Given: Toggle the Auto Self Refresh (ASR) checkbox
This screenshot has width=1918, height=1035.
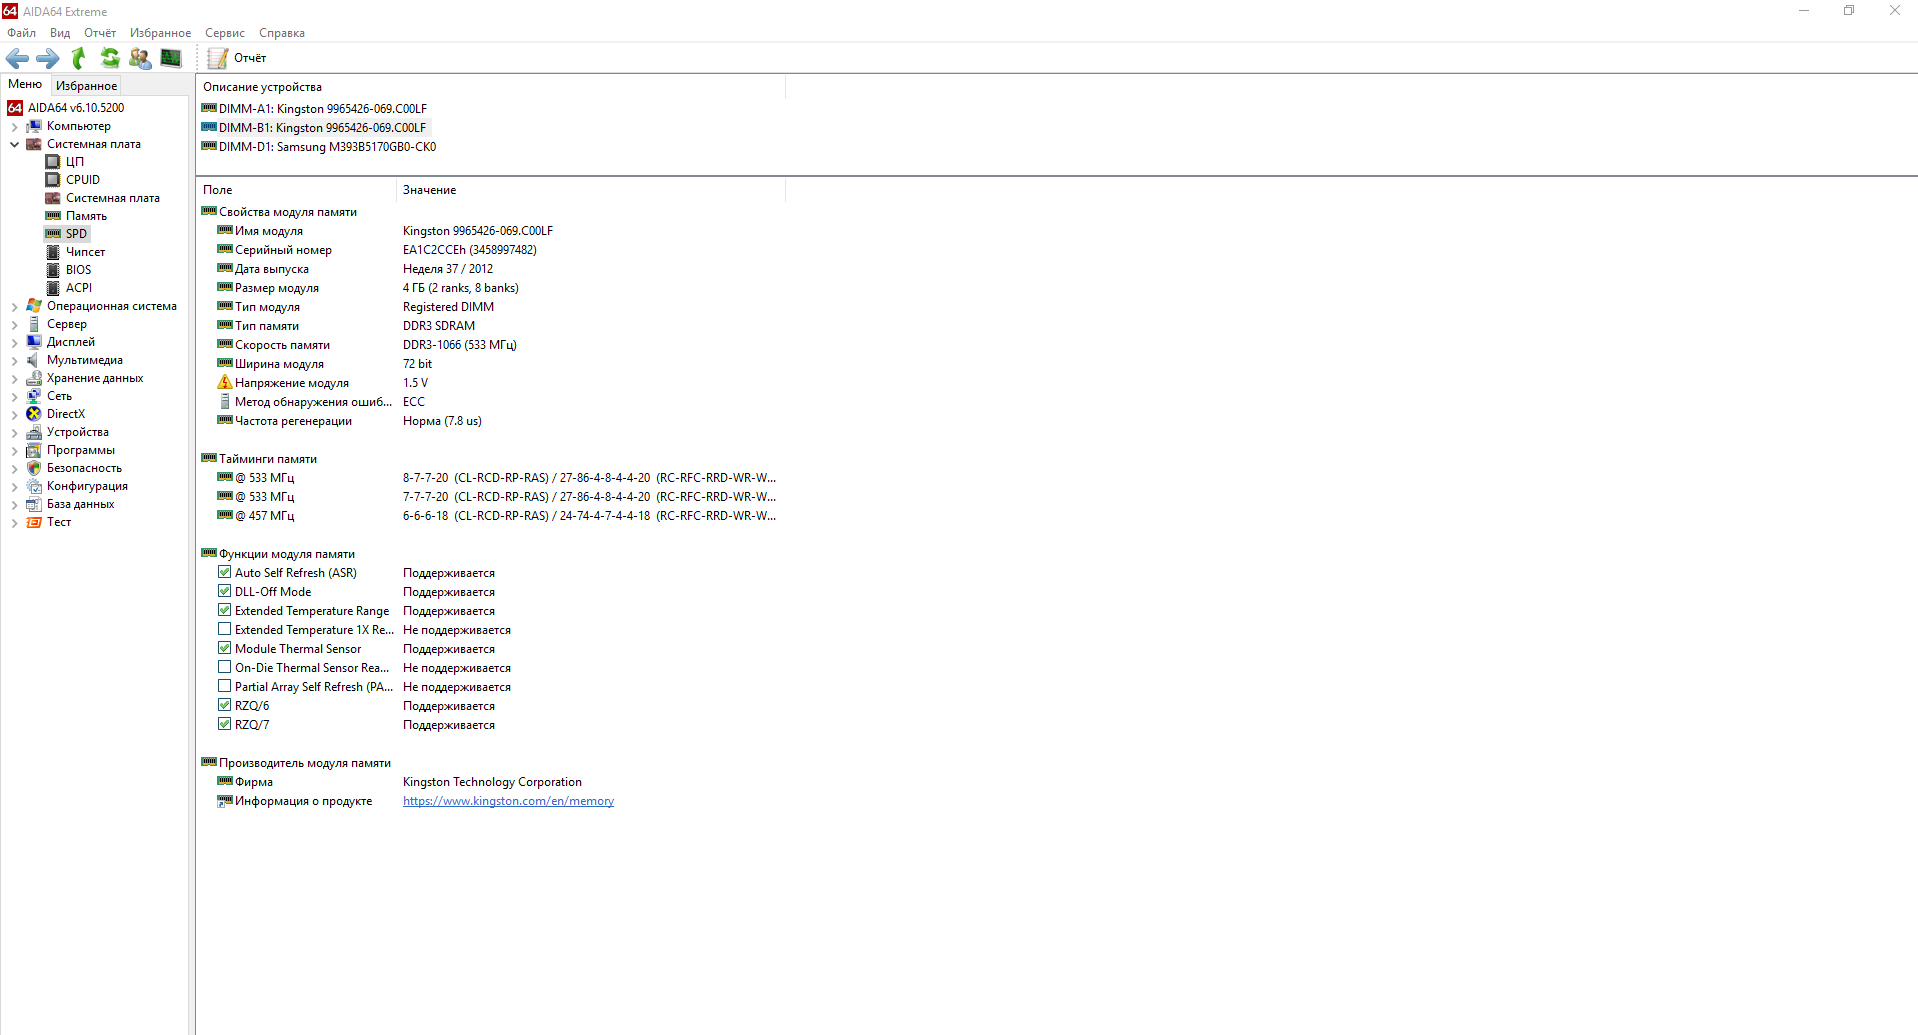Looking at the screenshot, I should coord(225,573).
